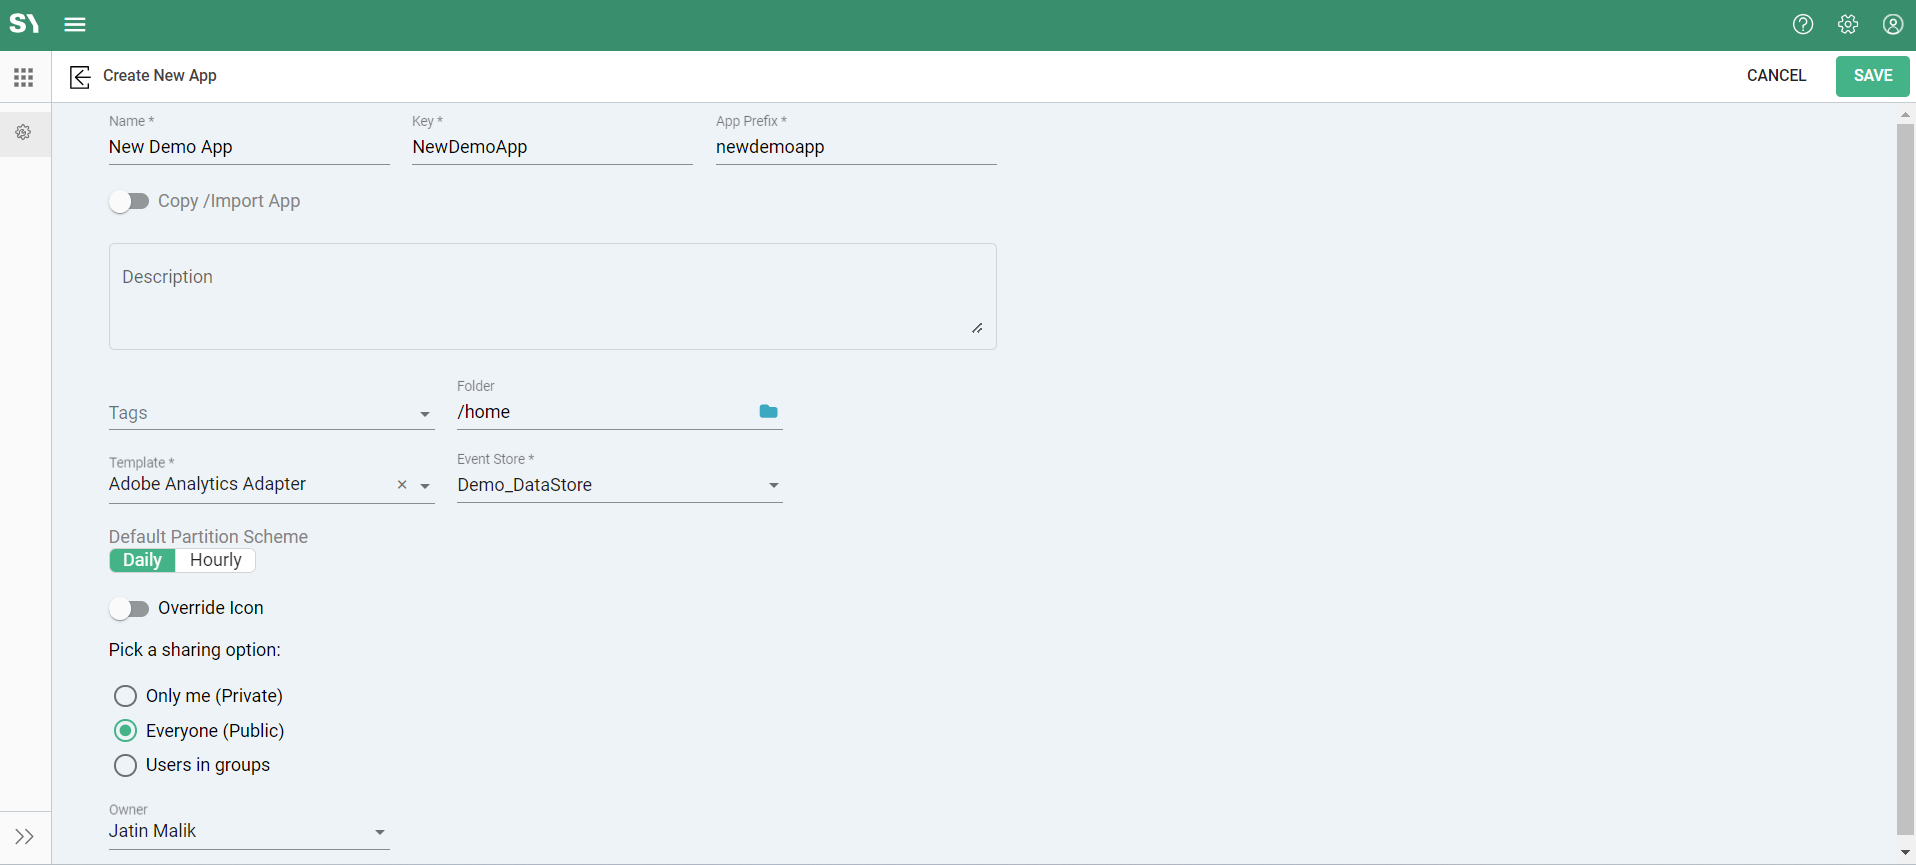
Task: Clear the Adobe Analytics Adapter template selection
Action: click(x=402, y=485)
